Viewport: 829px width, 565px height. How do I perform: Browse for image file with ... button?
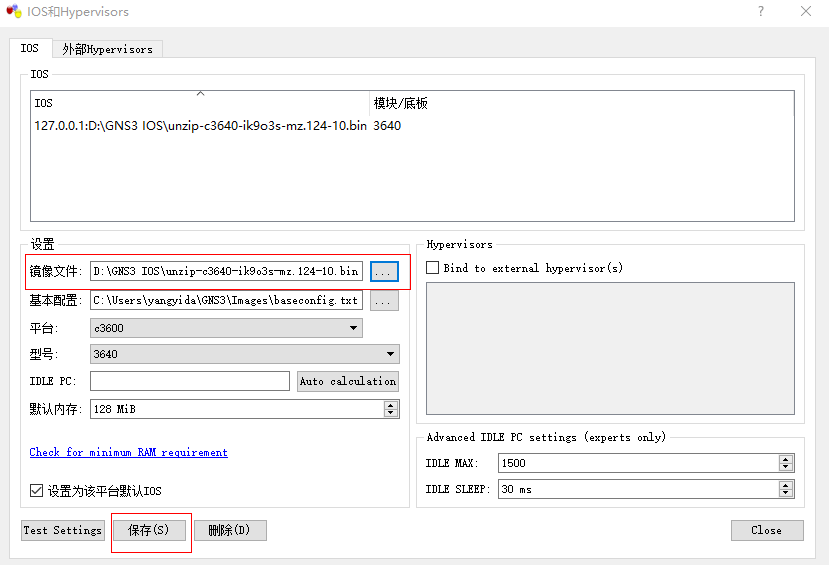click(x=384, y=272)
